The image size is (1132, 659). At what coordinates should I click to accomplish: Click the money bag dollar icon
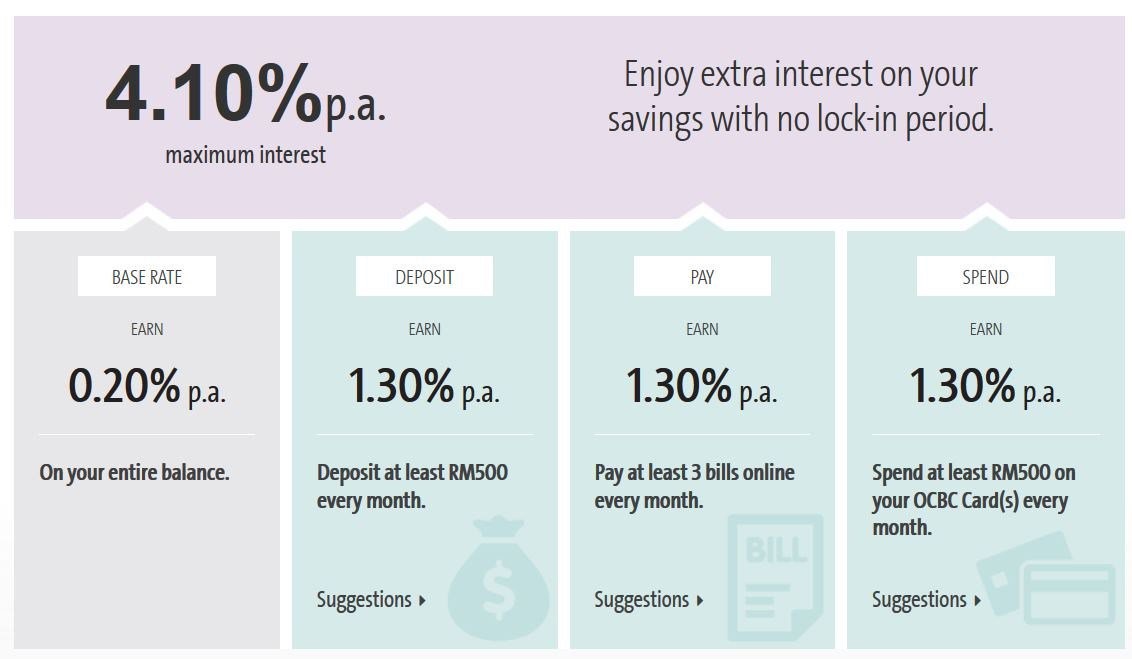[497, 580]
